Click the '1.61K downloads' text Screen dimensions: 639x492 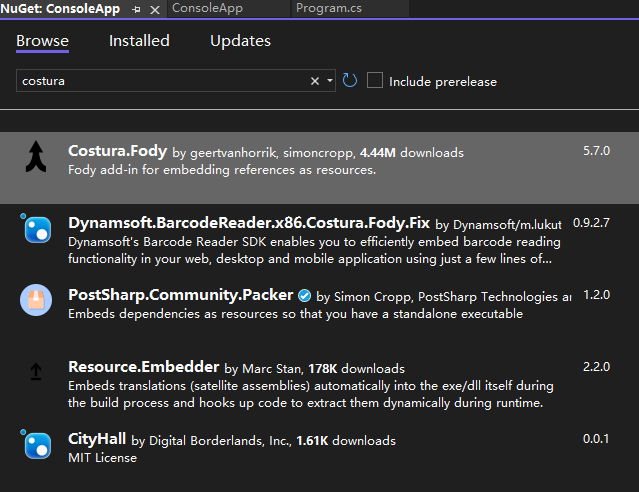click(x=346, y=441)
